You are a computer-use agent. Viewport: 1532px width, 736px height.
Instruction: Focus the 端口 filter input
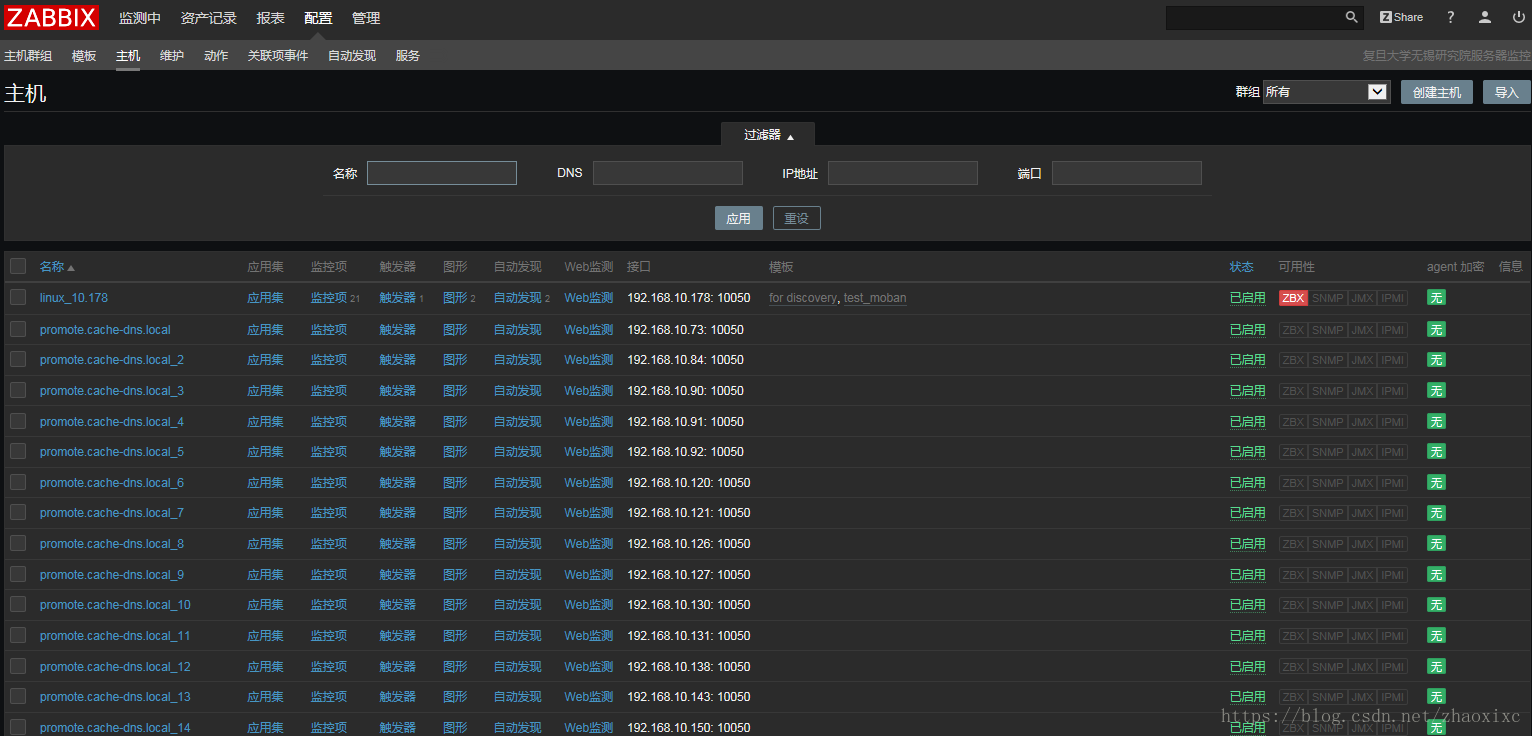(1127, 173)
